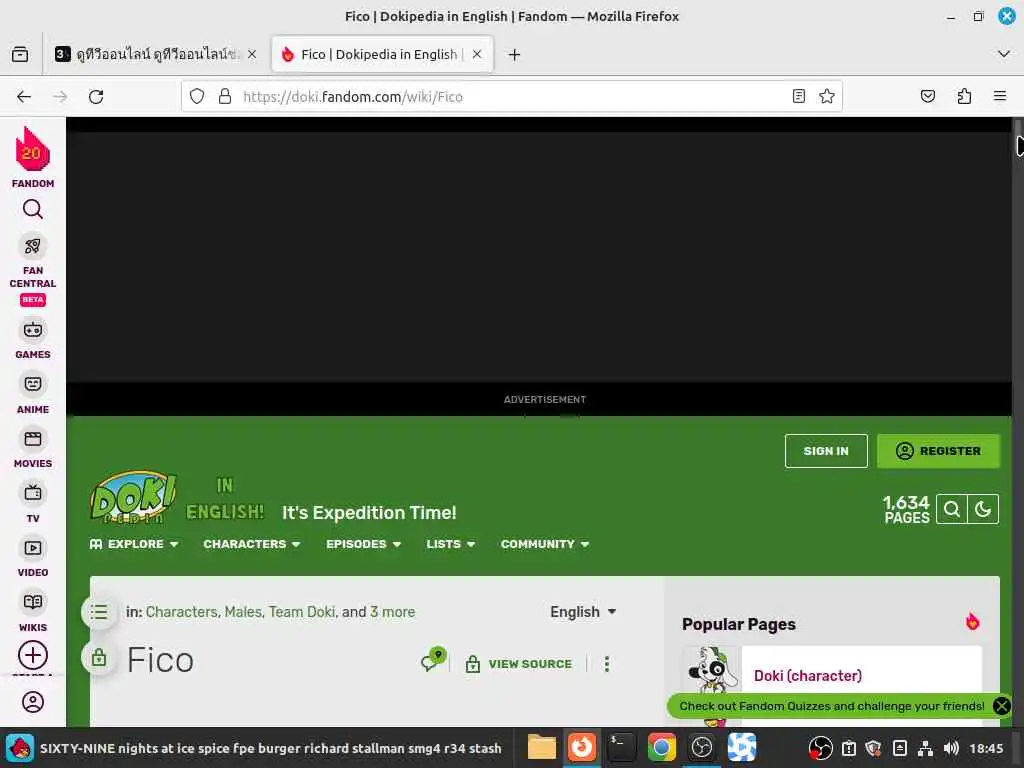Image resolution: width=1024 pixels, height=768 pixels.
Task: Toggle Firefox reader view icon
Action: [x=798, y=97]
